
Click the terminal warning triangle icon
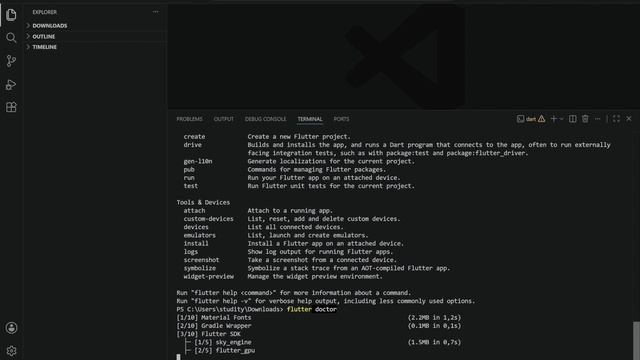coord(541,119)
